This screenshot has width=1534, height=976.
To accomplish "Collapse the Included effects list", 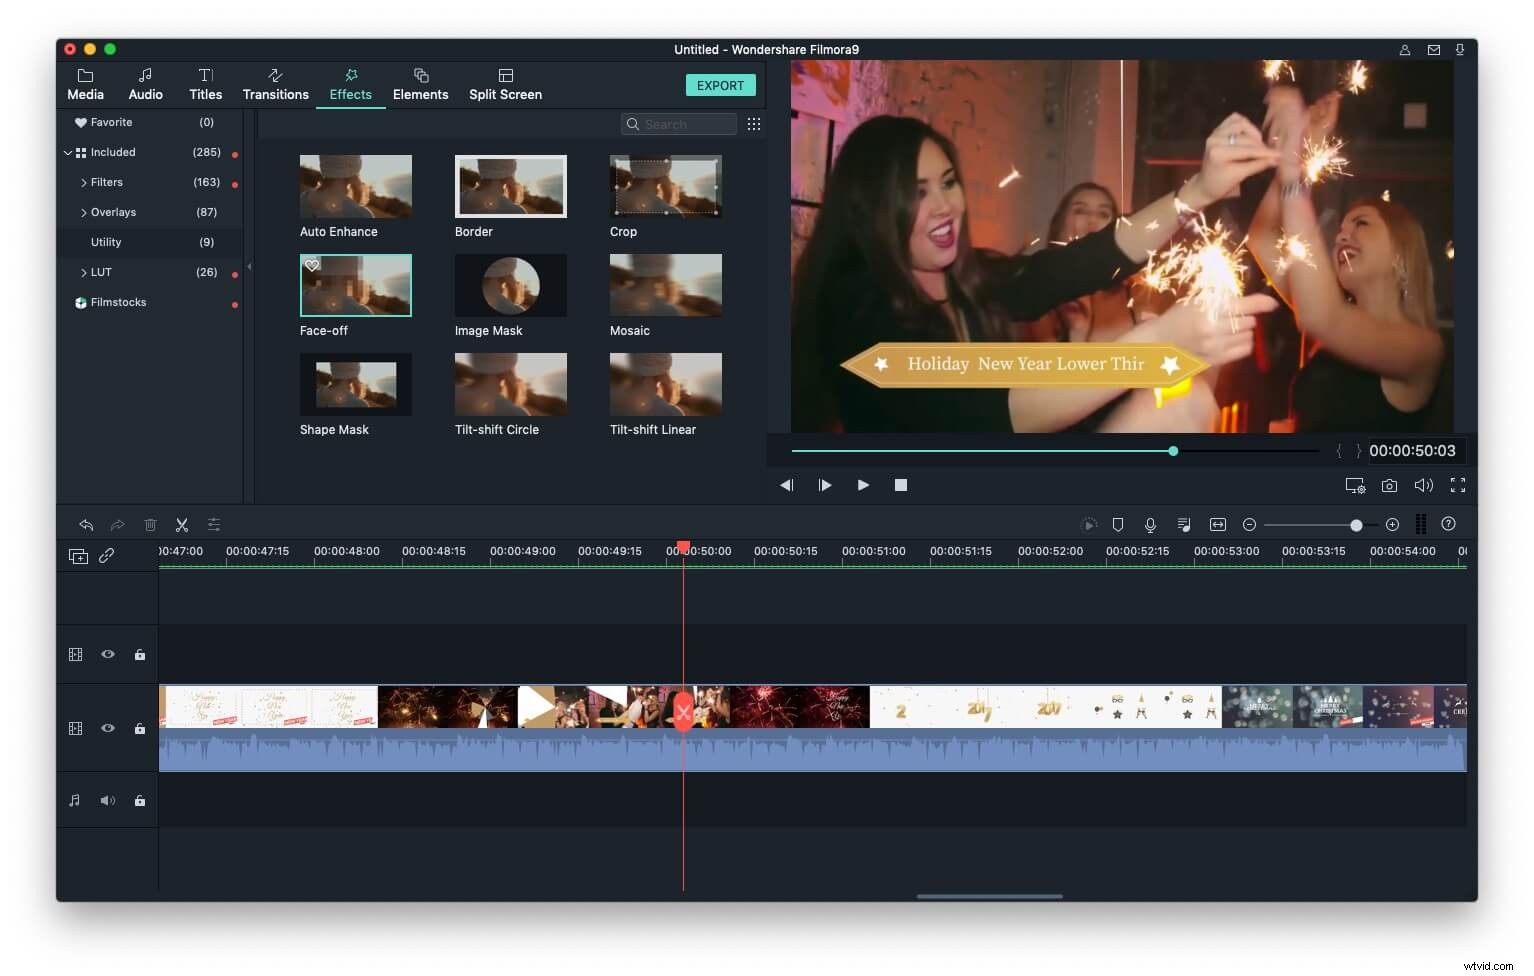I will [68, 152].
